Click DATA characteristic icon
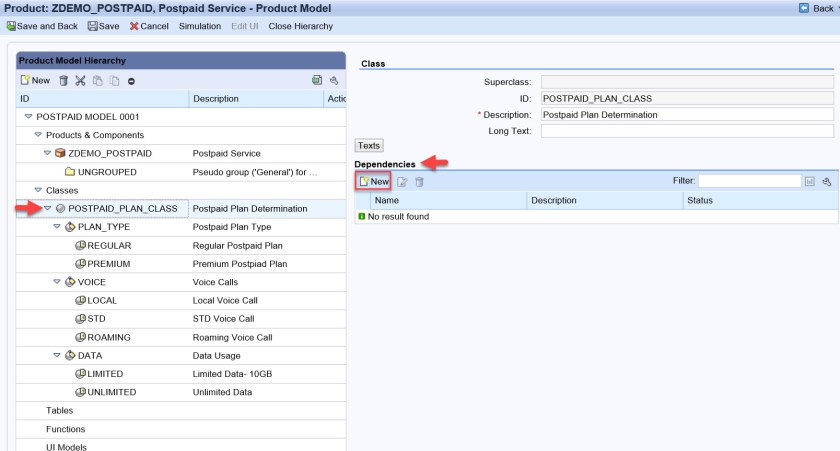 click(70, 355)
